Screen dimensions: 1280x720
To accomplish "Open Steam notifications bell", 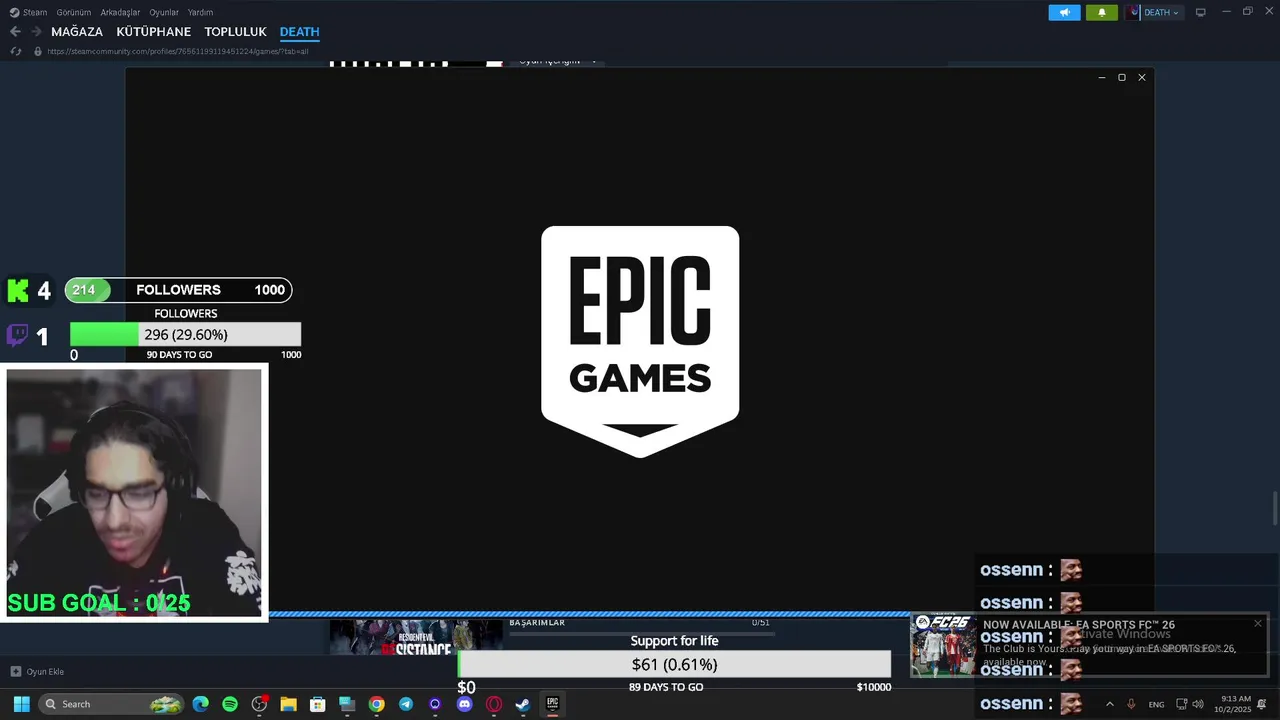I will [1102, 12].
